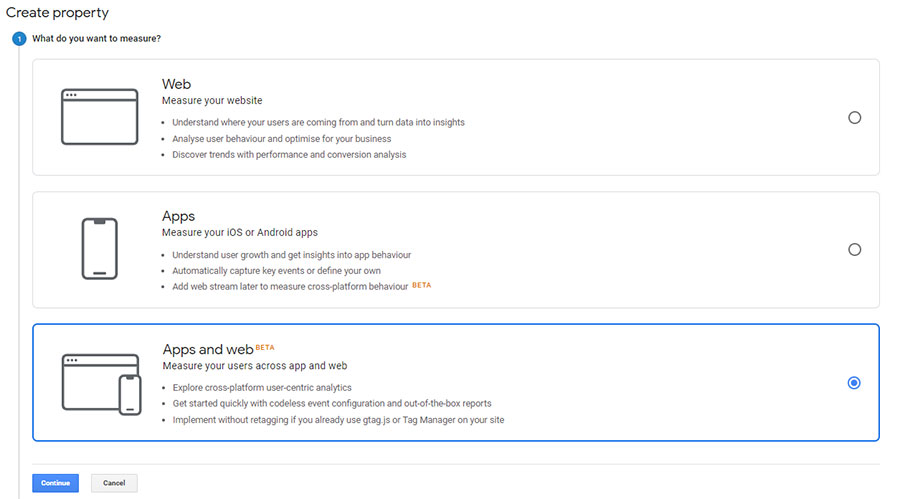This screenshot has width=900, height=499.
Task: Click the selected Apps and web radio button
Action: [854, 383]
